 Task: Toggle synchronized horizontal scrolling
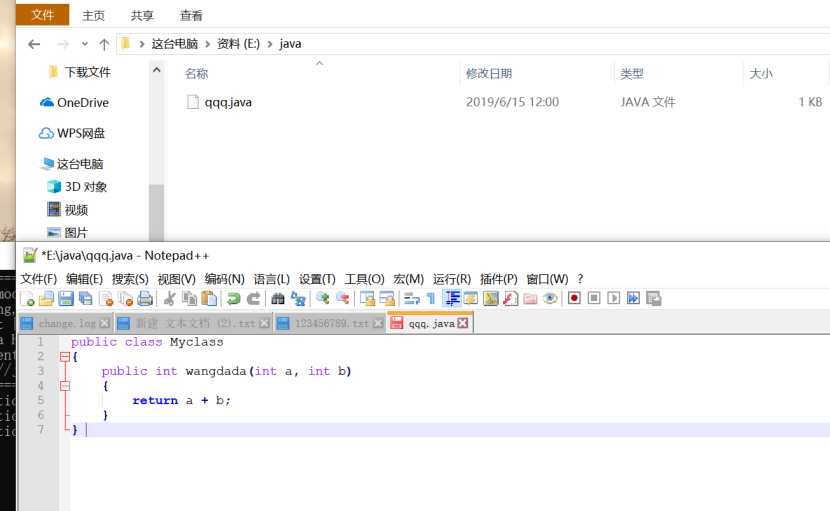coord(387,299)
